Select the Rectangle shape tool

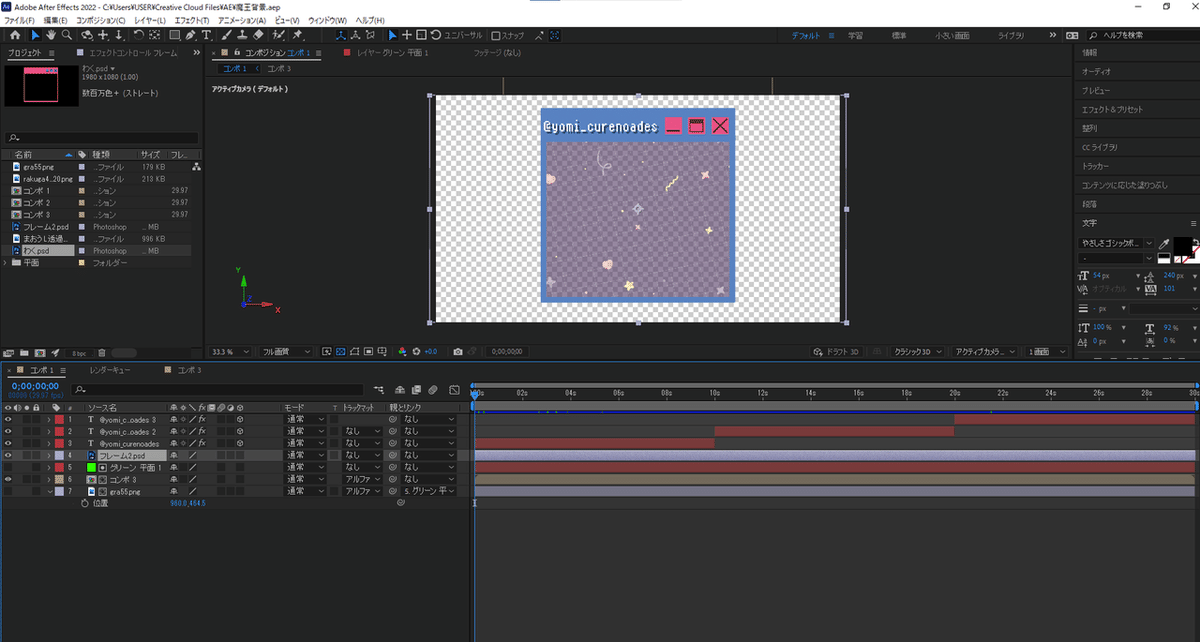point(172,35)
